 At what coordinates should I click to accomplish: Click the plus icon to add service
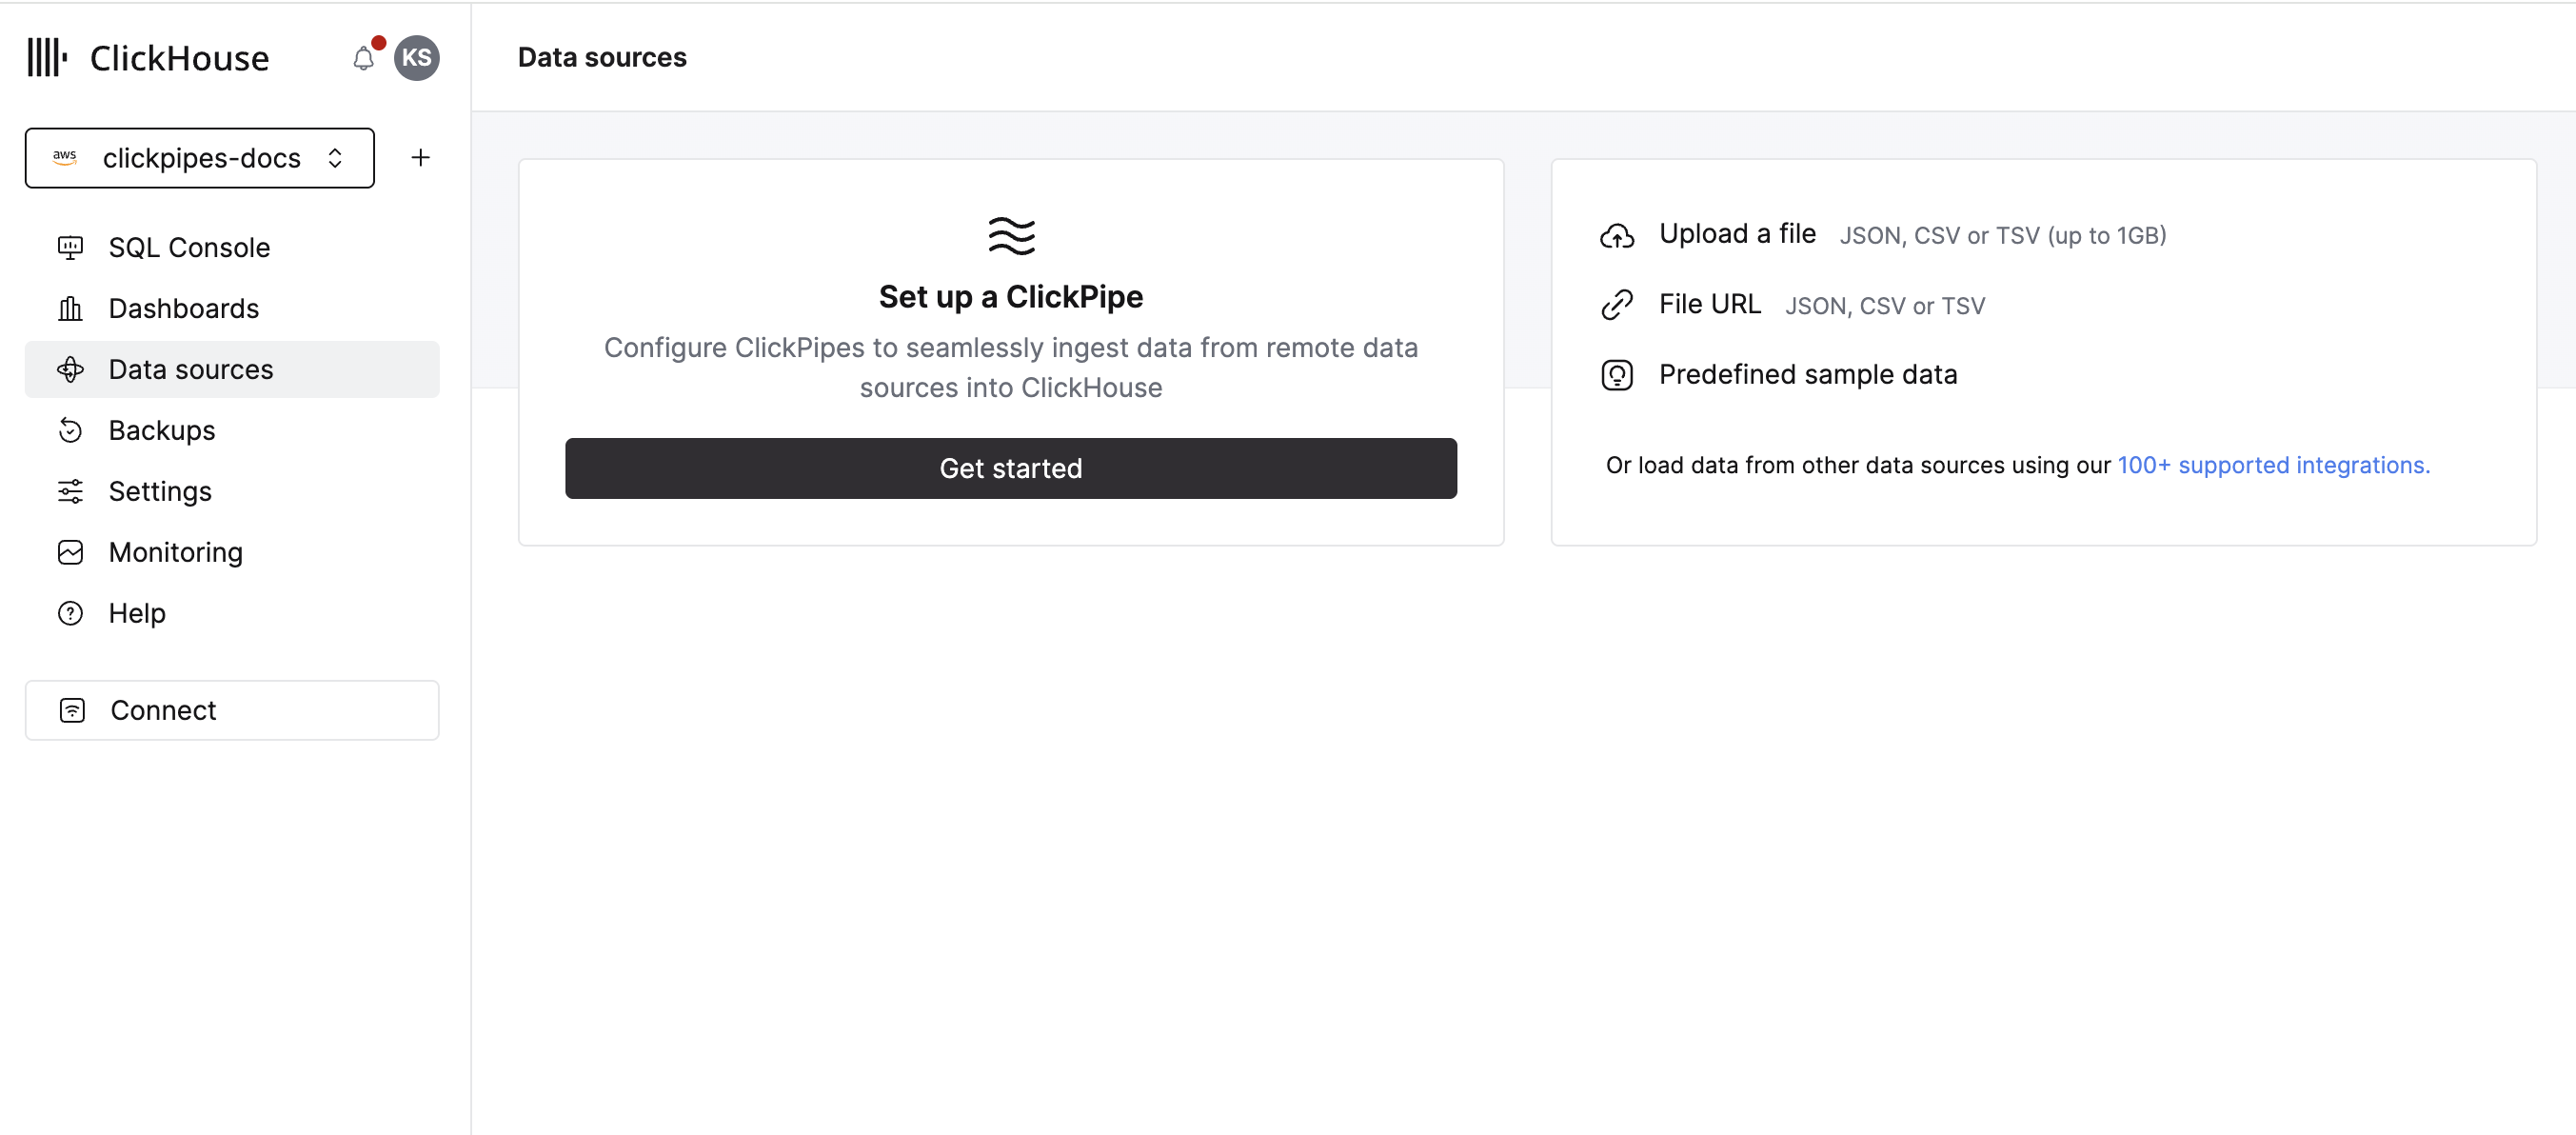pos(421,158)
